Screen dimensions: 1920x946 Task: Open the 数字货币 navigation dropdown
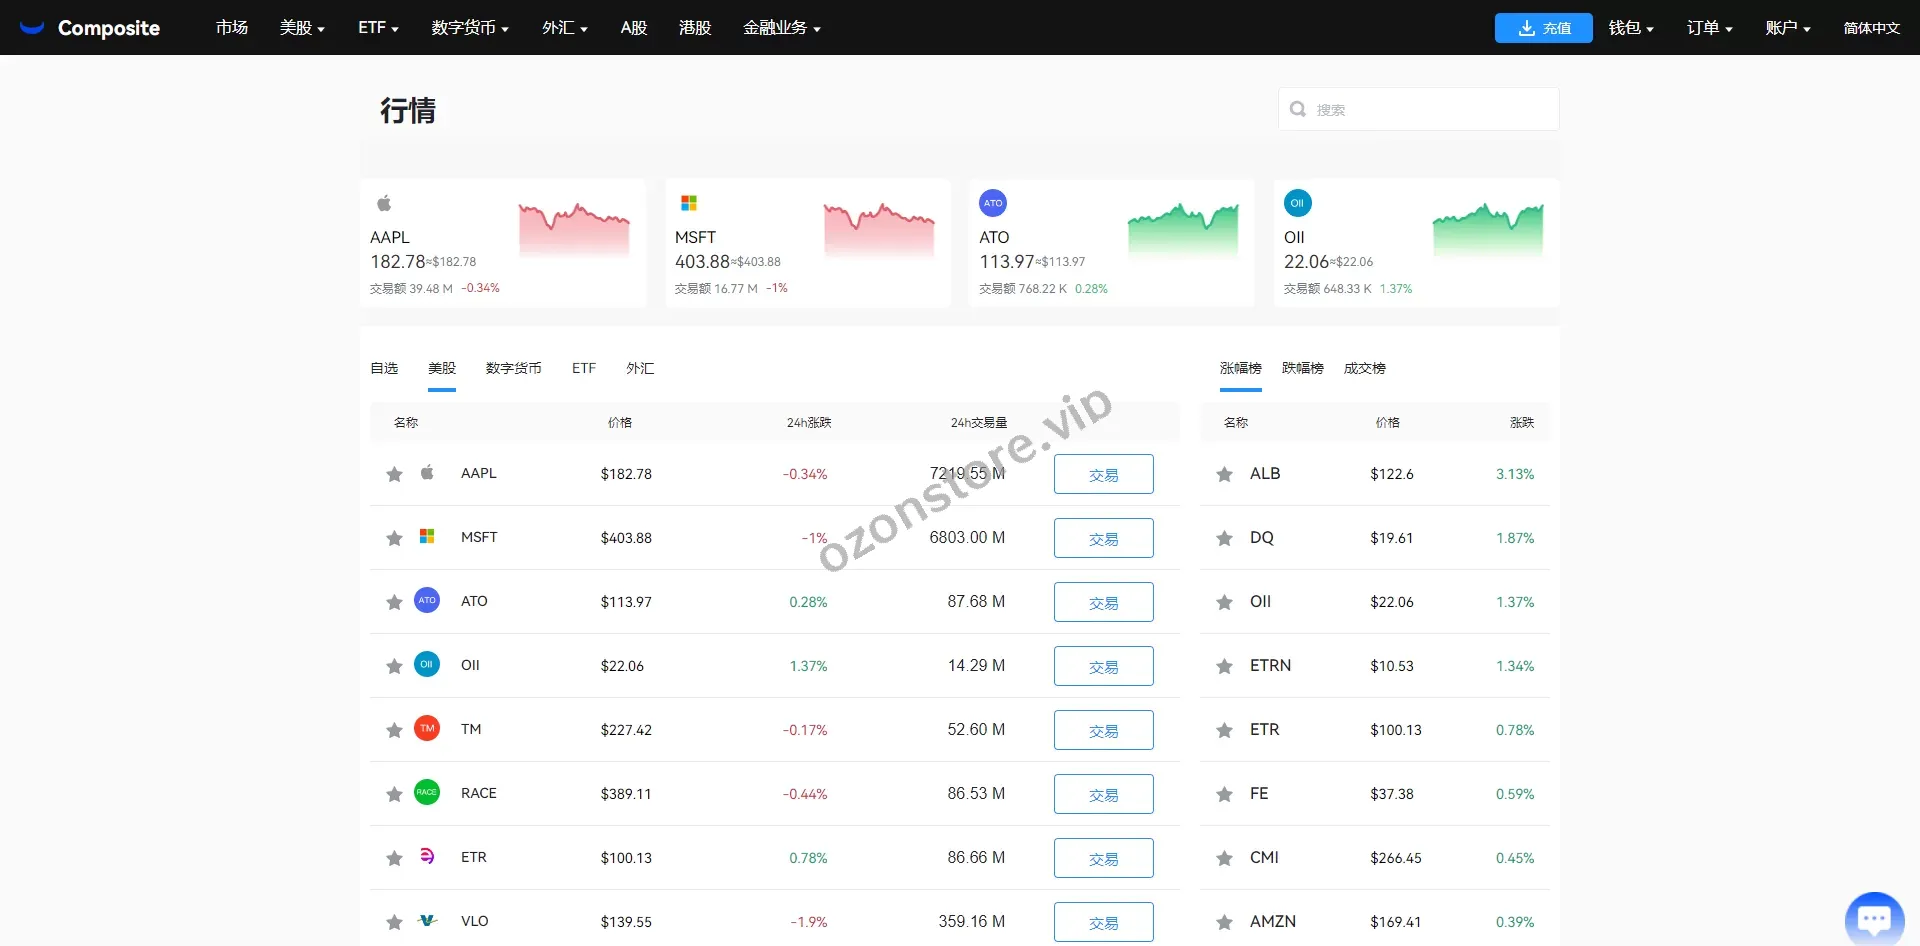coord(470,28)
